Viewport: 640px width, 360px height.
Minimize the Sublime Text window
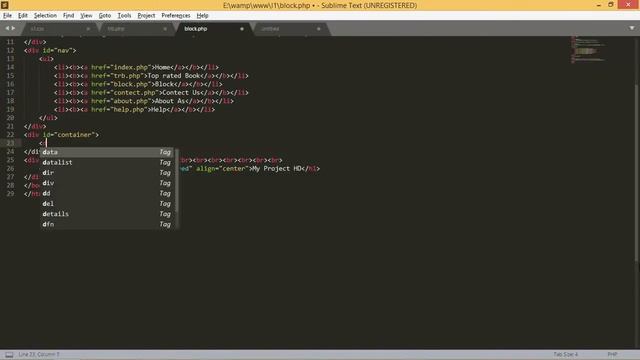pyautogui.click(x=598, y=5)
